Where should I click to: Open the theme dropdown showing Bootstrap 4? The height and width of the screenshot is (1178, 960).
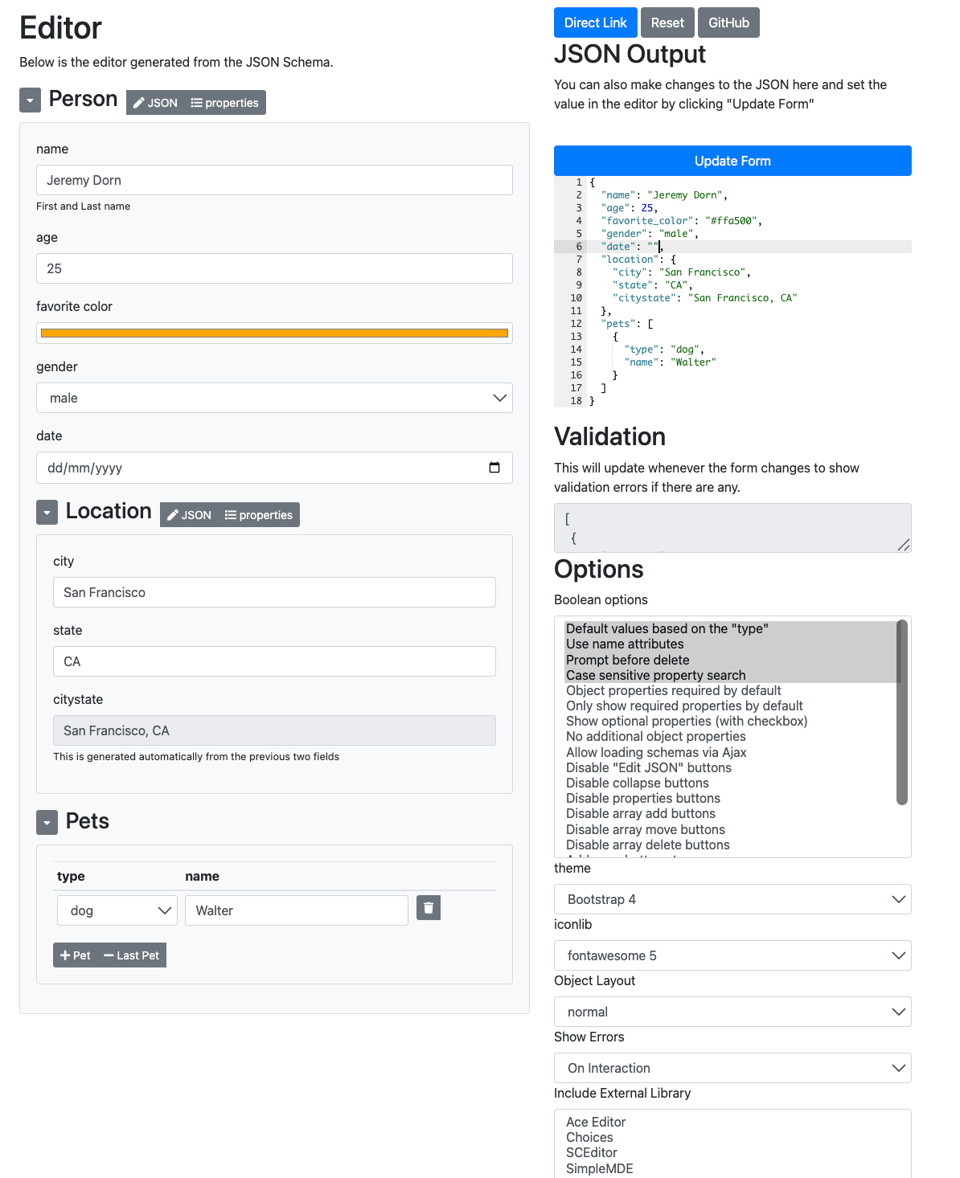pyautogui.click(x=732, y=899)
